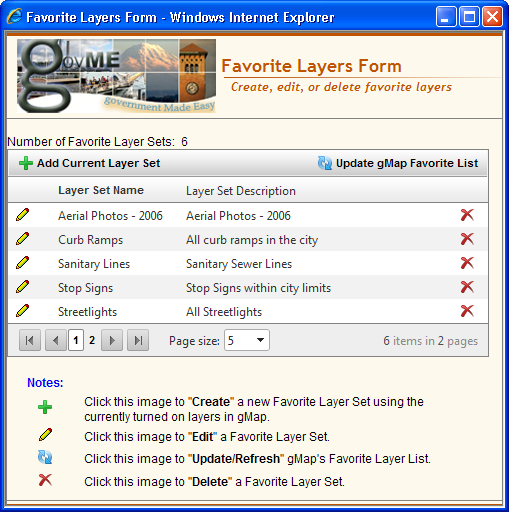This screenshot has width=509, height=512.
Task: Click the pencil icon for Sanitary Lines
Action: tap(22, 263)
